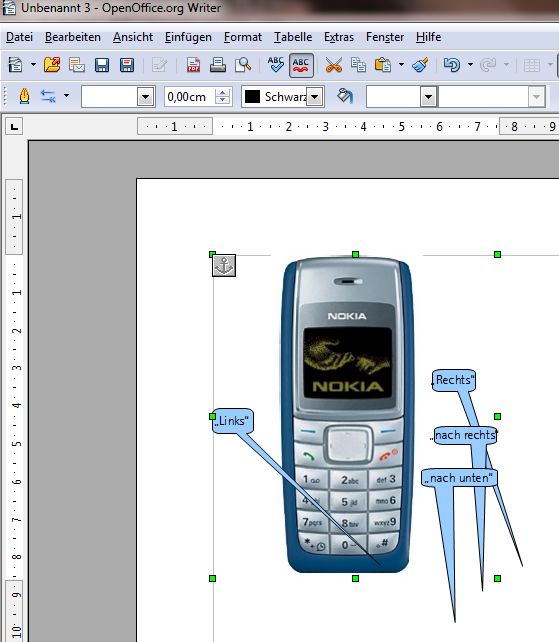Click the Open file folder icon
The width and height of the screenshot is (559, 642).
pyautogui.click(x=52, y=65)
